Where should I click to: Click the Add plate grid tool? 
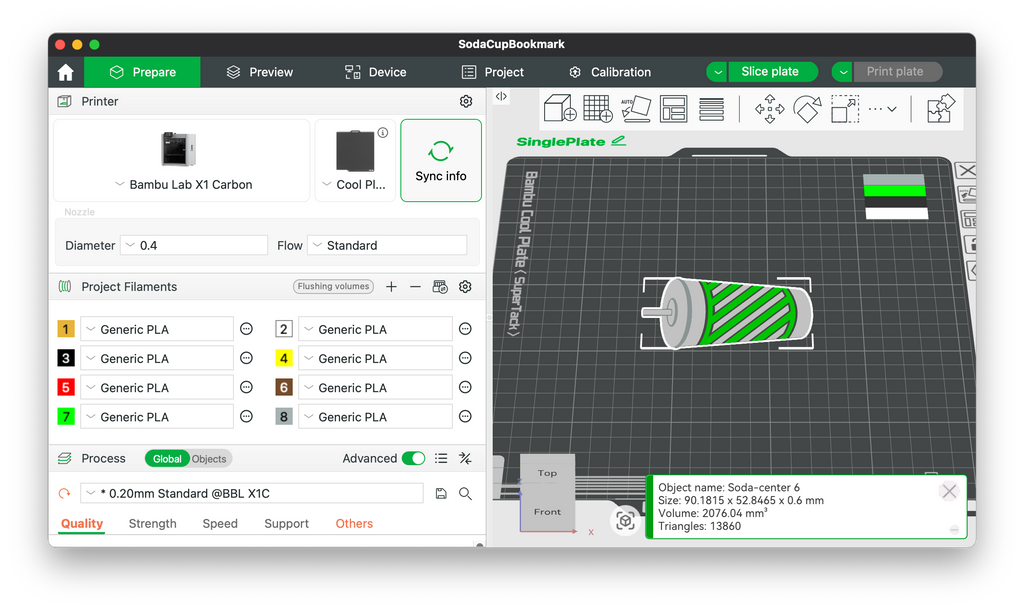pos(598,109)
